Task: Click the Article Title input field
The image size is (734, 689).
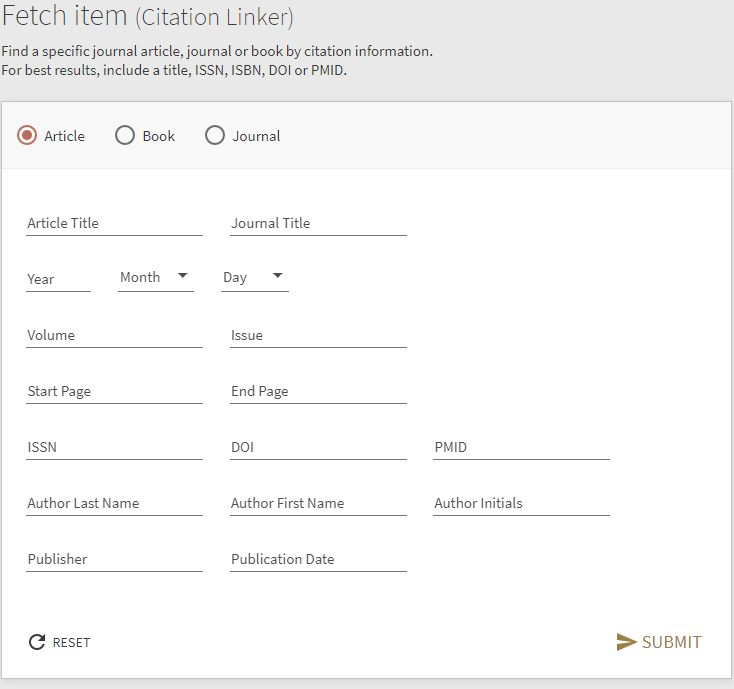Action: pos(114,223)
